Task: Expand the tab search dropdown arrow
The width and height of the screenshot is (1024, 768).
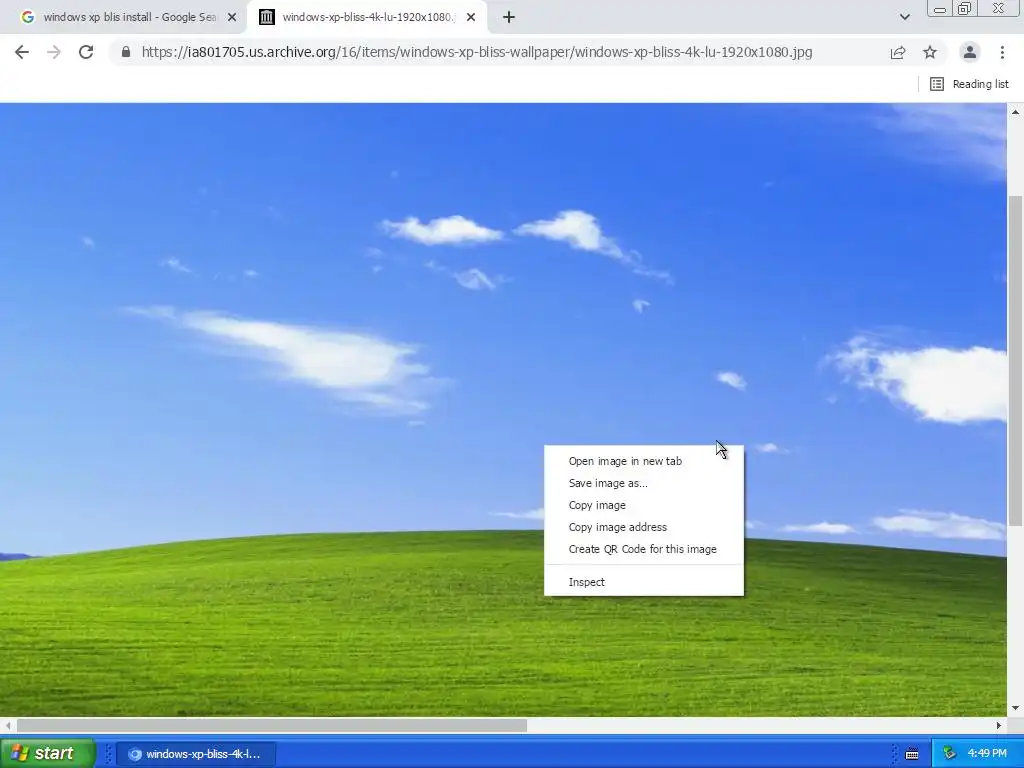Action: click(x=904, y=18)
